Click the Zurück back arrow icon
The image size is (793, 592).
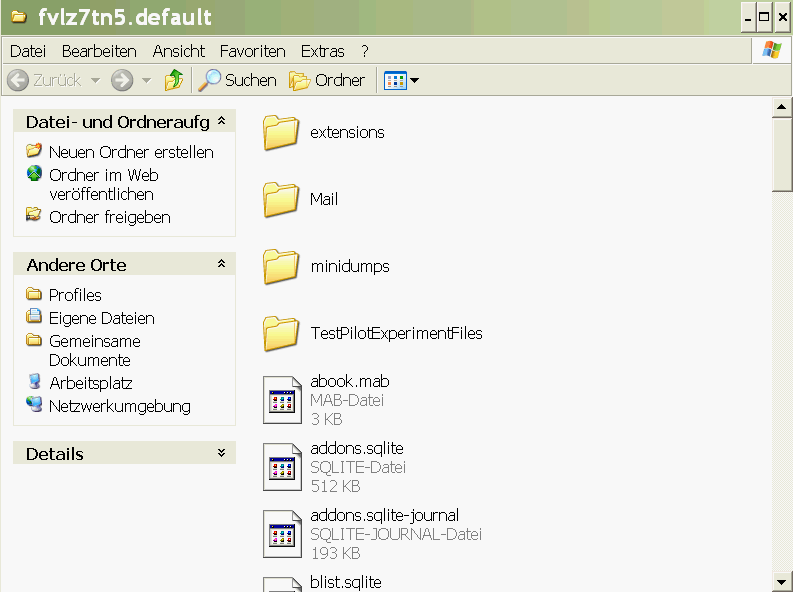[x=18, y=80]
